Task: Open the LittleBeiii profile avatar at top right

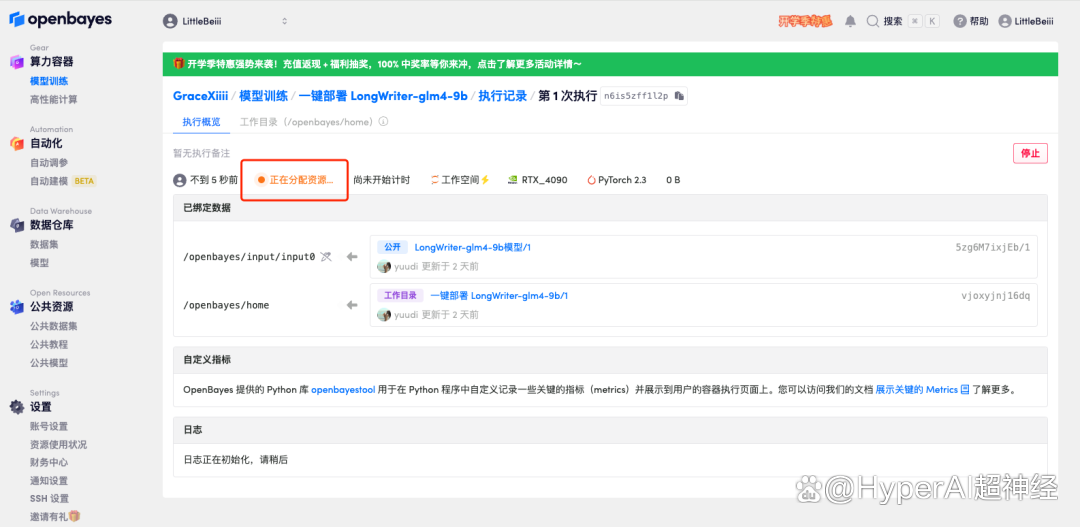Action: (x=1005, y=21)
